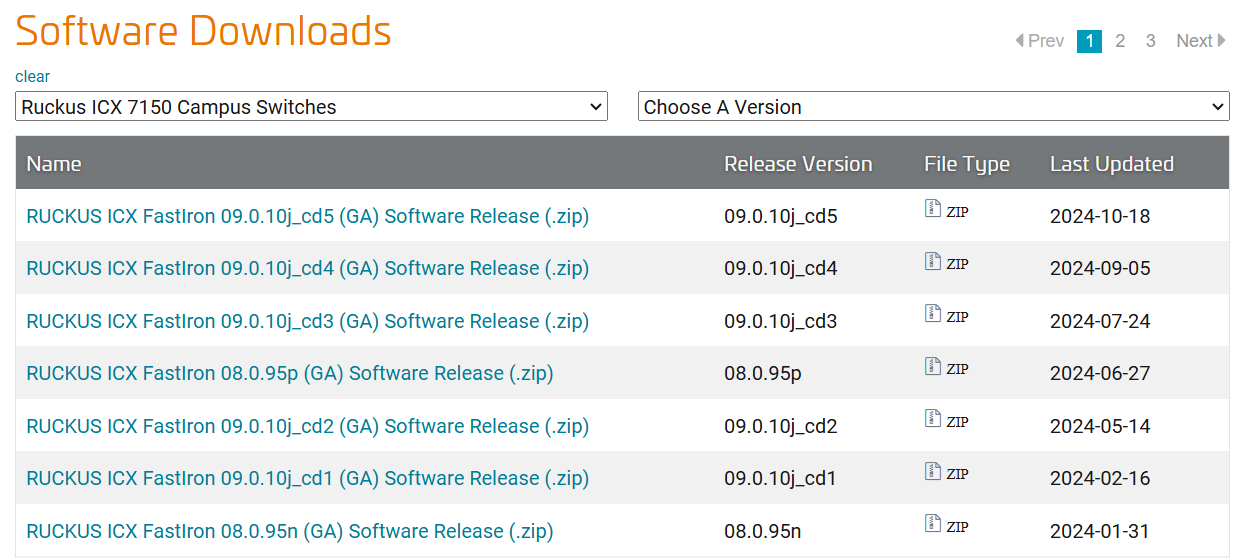The height and width of the screenshot is (558, 1260).
Task: Click date 2024-07-24
Action: pyautogui.click(x=1100, y=321)
